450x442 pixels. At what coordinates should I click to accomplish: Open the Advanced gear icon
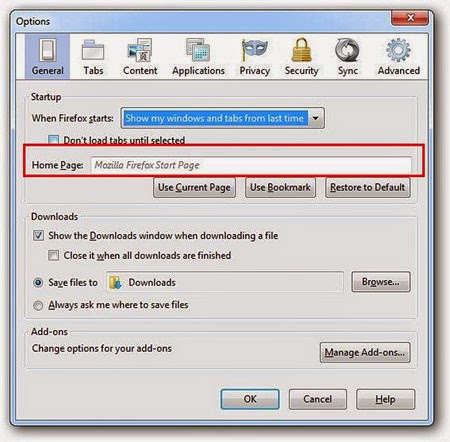(398, 50)
